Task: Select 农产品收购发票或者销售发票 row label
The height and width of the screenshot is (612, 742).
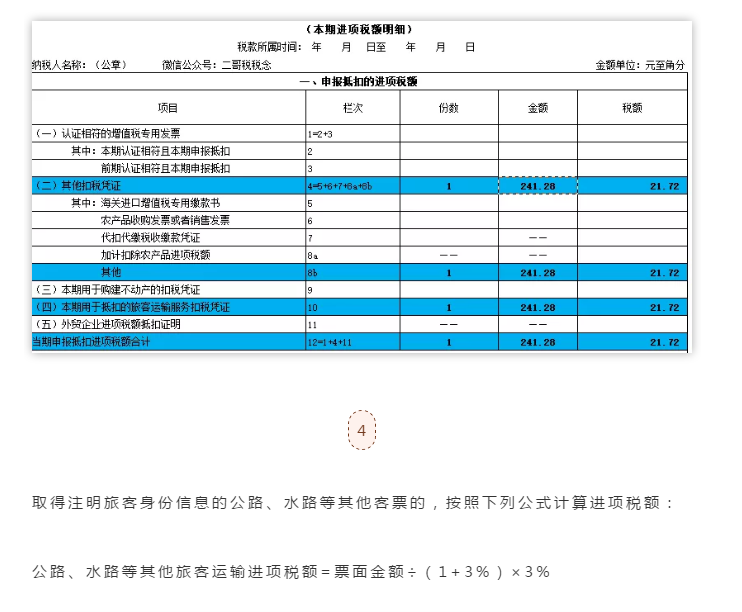Action: [165, 220]
